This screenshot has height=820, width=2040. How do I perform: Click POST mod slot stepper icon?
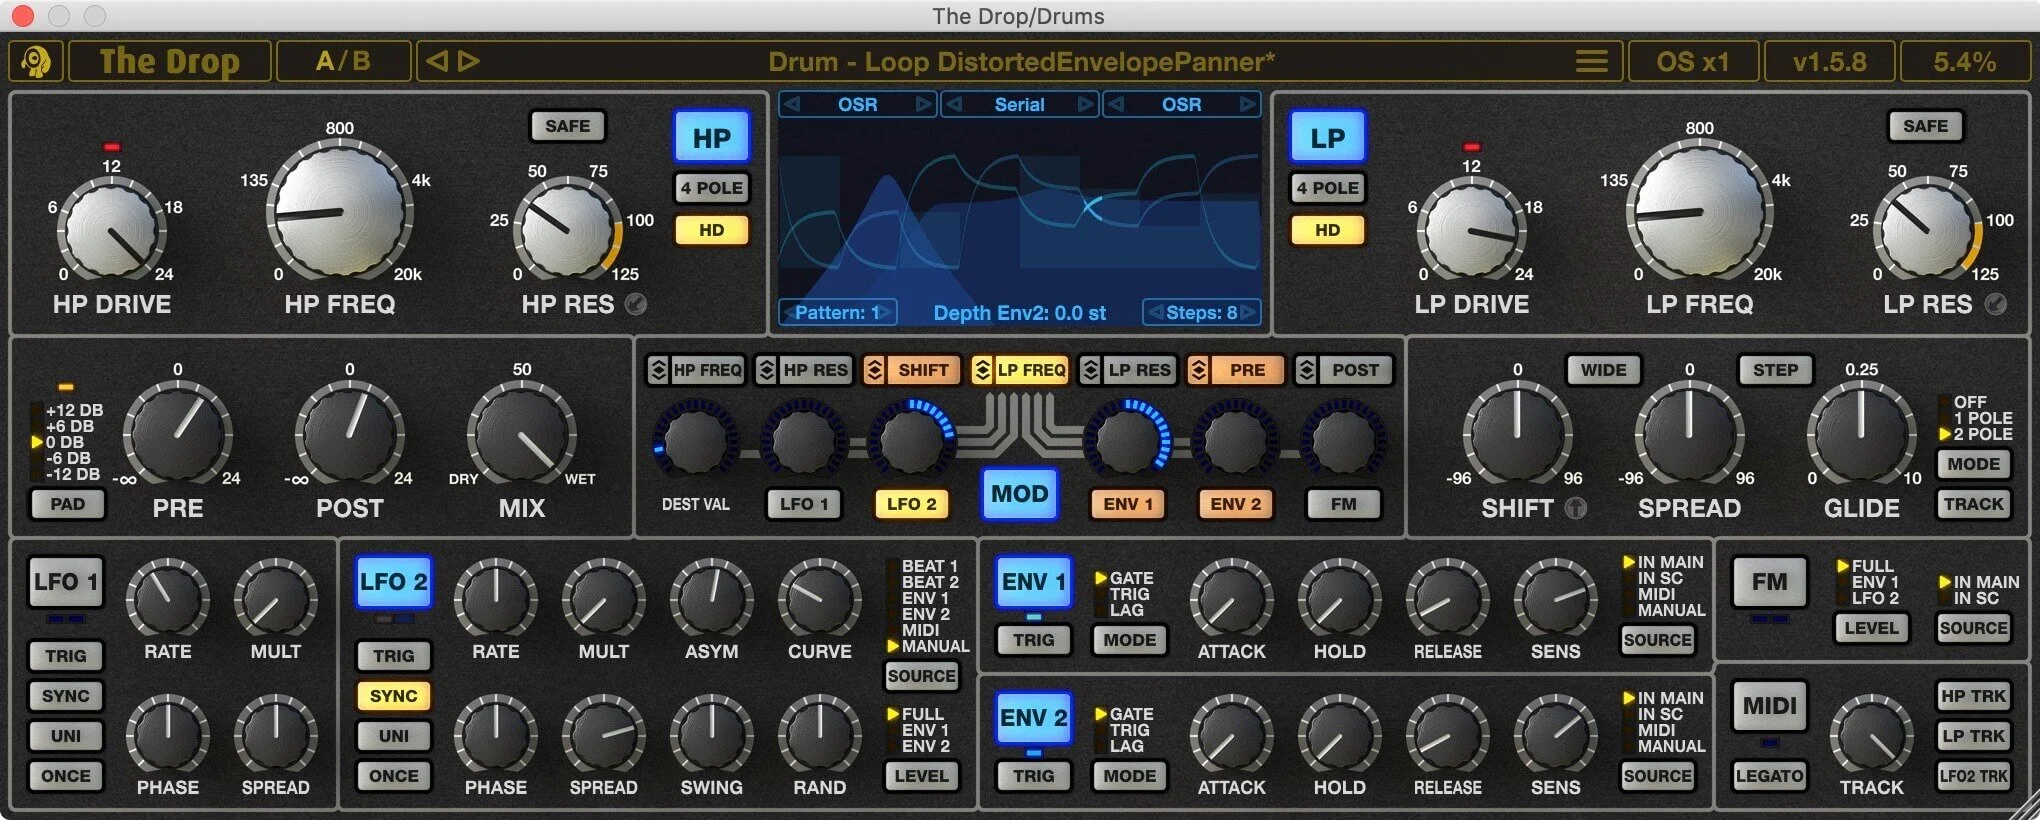pyautogui.click(x=1306, y=370)
